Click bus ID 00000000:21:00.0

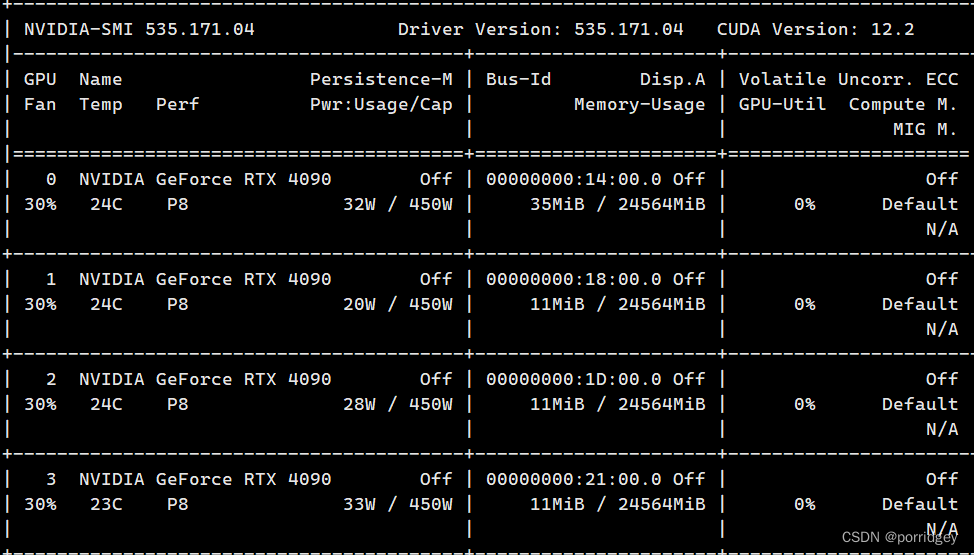coord(573,480)
